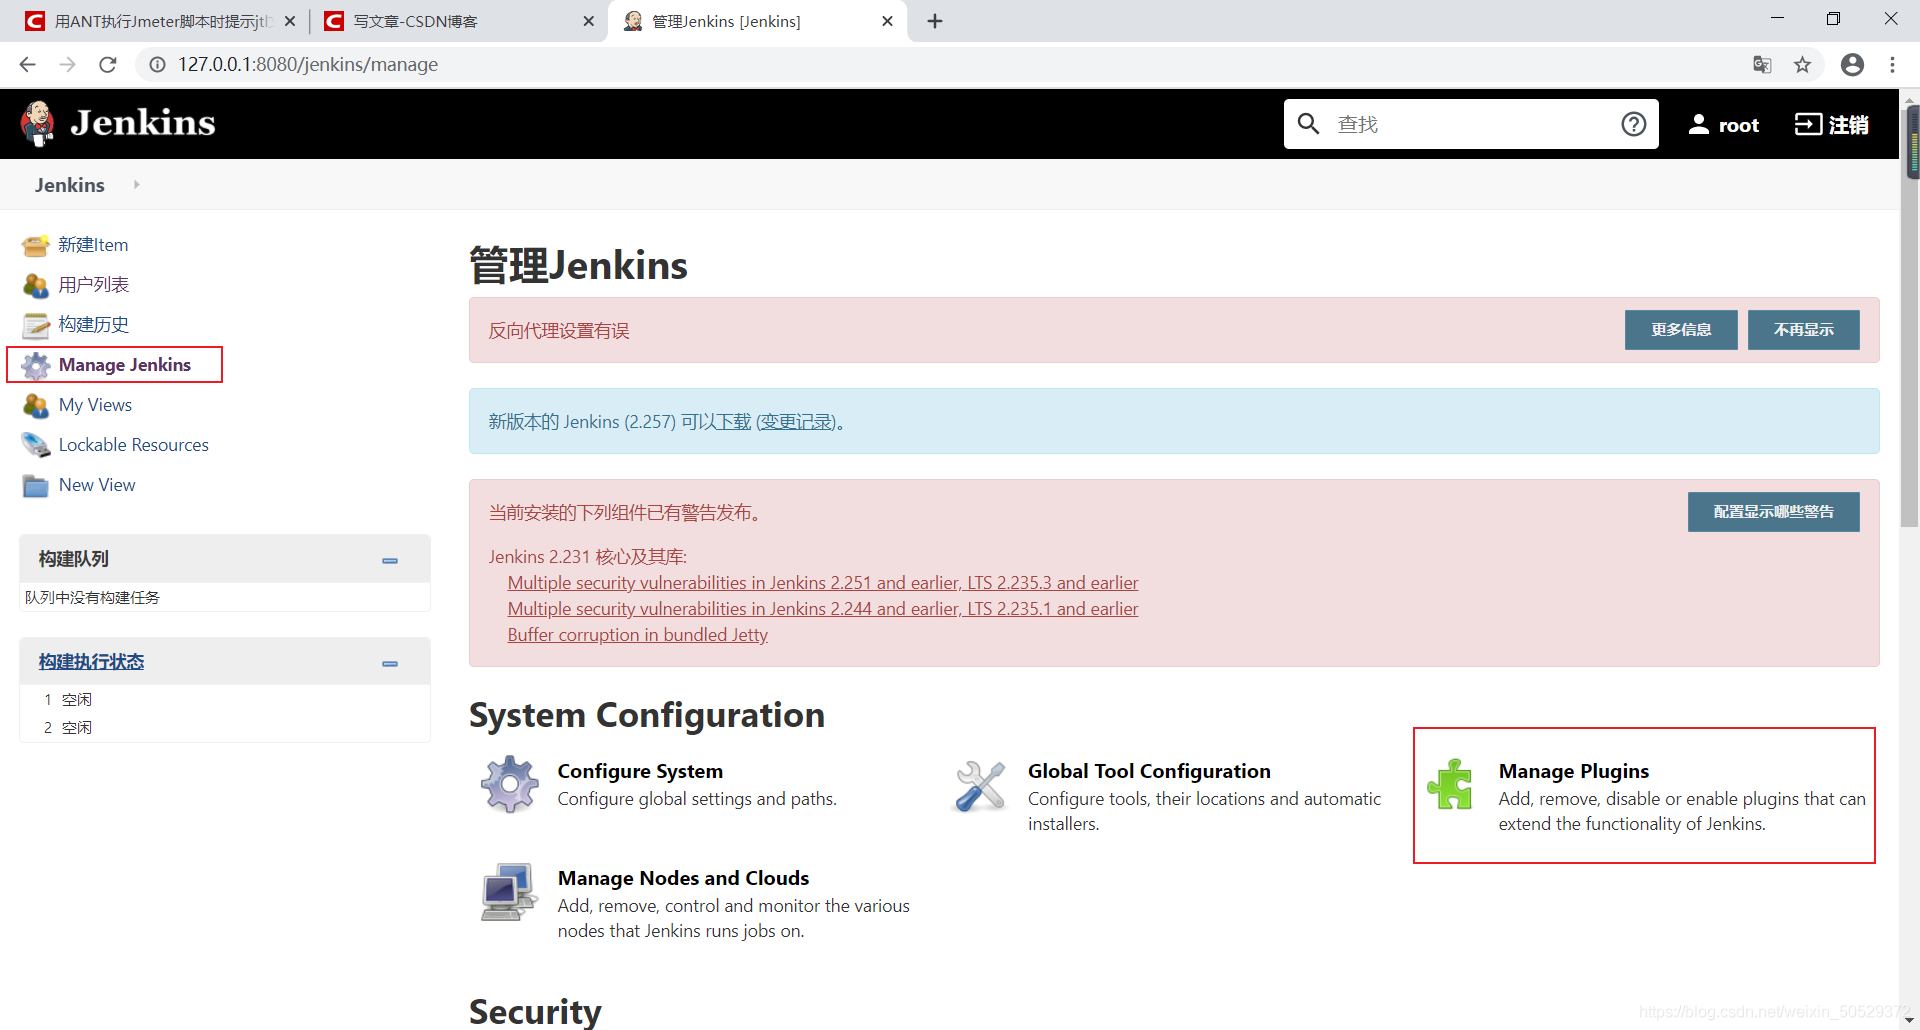Open the Configure System title link
1920x1030 pixels.
click(x=640, y=771)
